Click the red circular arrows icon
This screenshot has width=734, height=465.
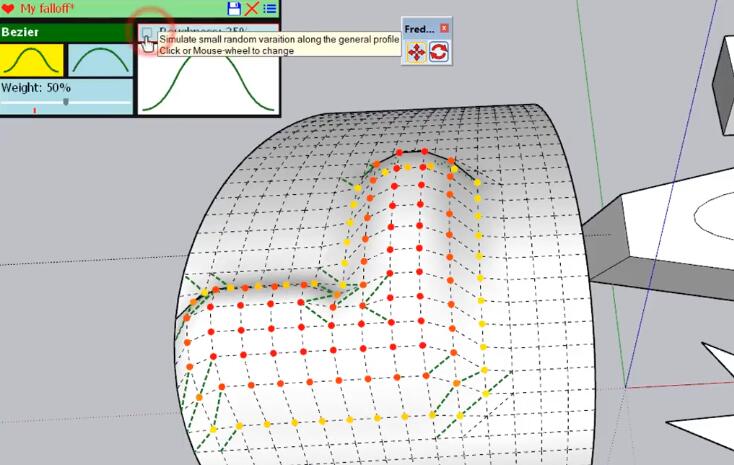(x=438, y=52)
